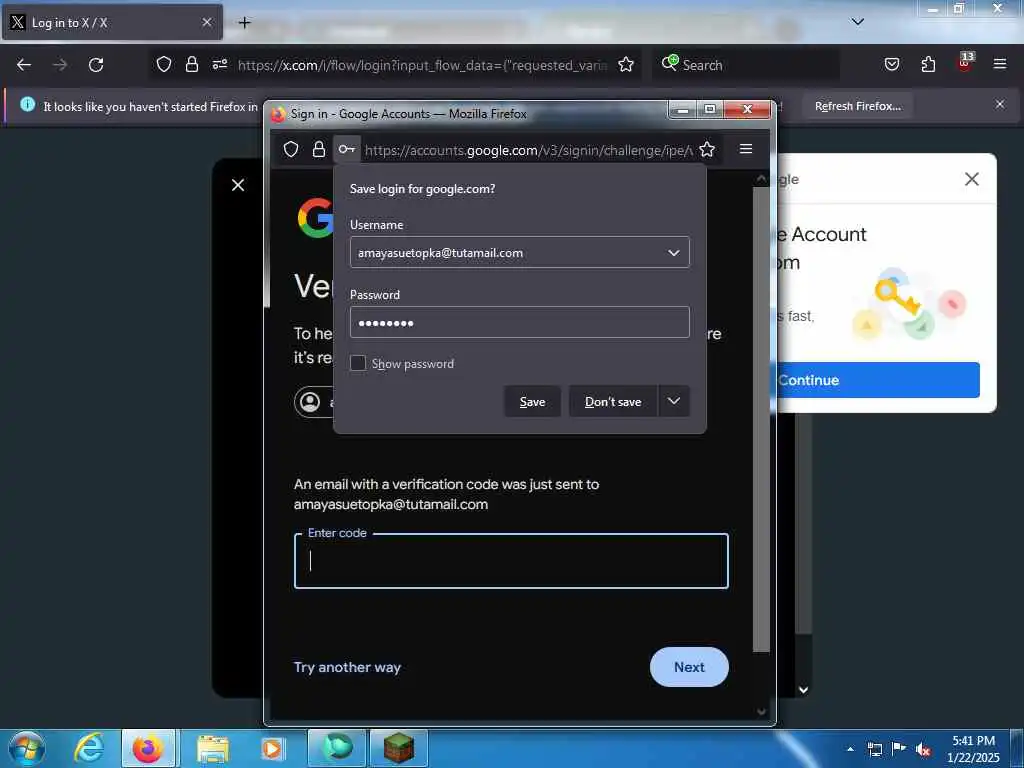Click the x.com address bar URL
The height and width of the screenshot is (768, 1024).
pyautogui.click(x=422, y=65)
